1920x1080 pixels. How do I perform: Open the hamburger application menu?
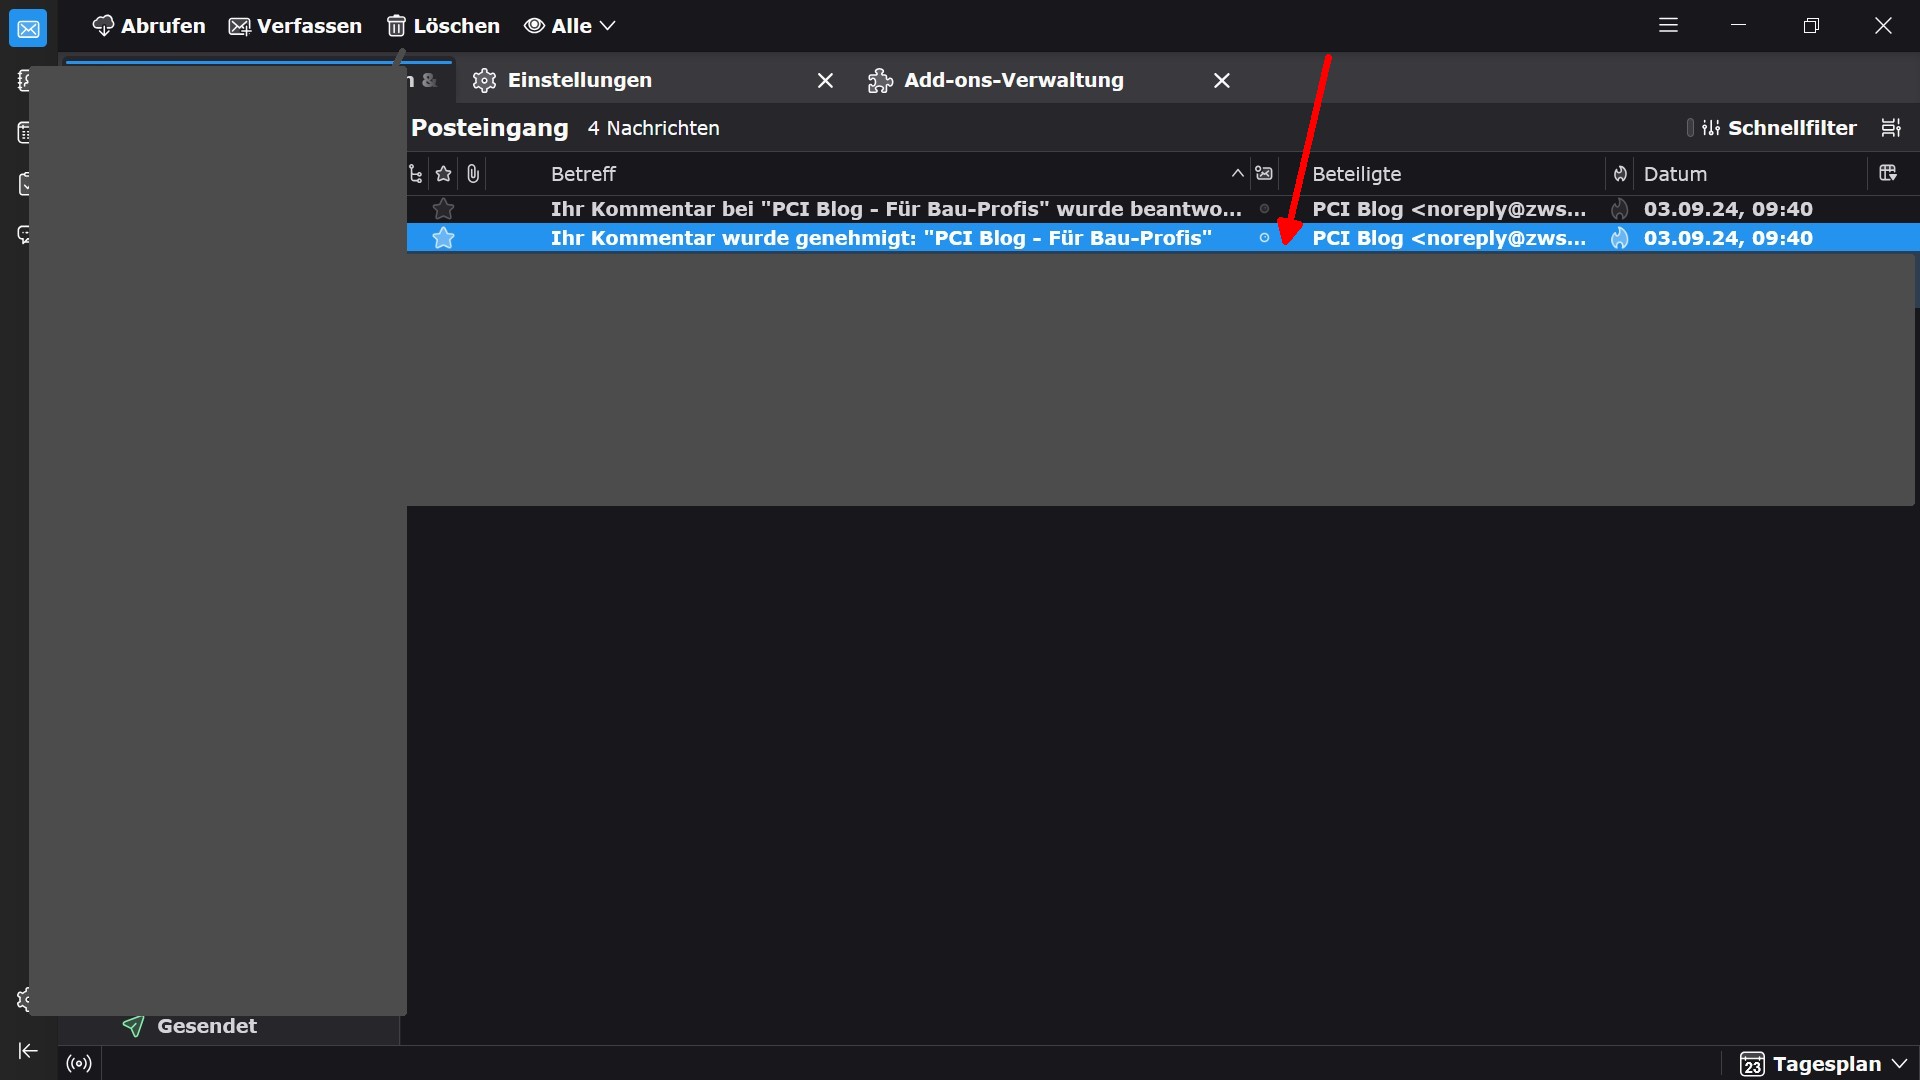[x=1668, y=26]
